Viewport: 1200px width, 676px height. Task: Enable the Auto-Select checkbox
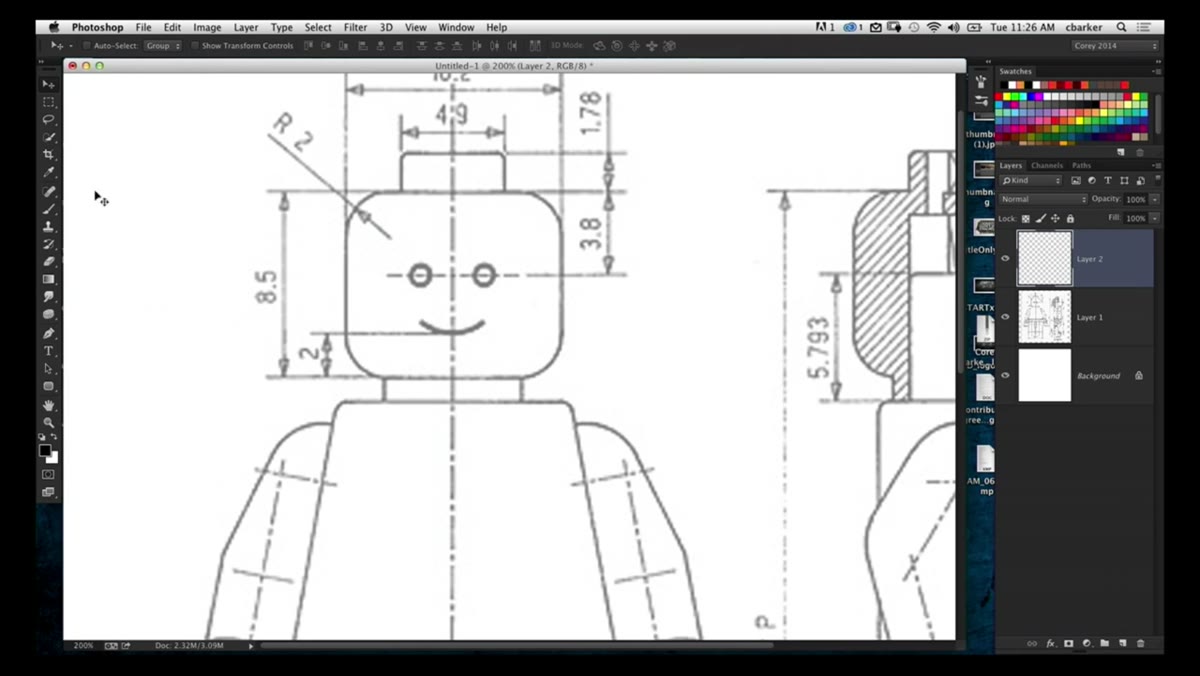86,46
